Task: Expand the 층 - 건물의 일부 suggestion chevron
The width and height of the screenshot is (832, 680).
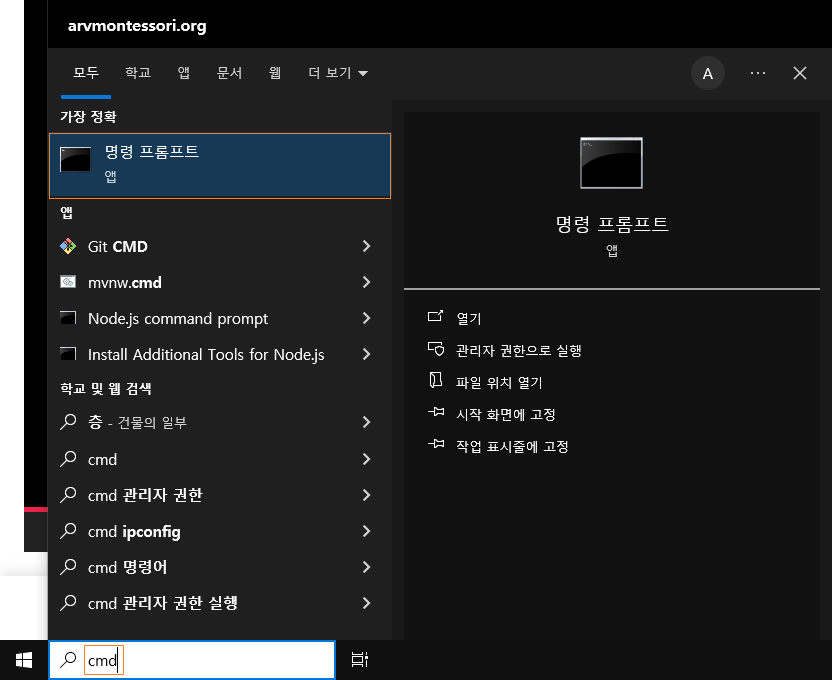Action: 366,422
